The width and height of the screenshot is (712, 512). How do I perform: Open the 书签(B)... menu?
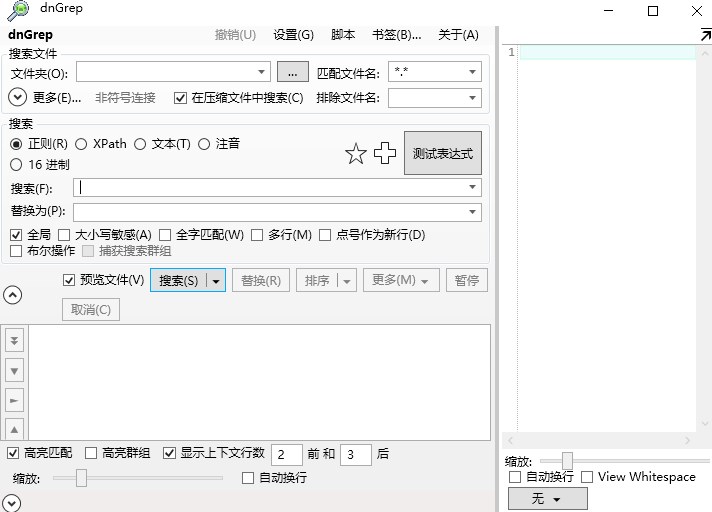pos(396,35)
